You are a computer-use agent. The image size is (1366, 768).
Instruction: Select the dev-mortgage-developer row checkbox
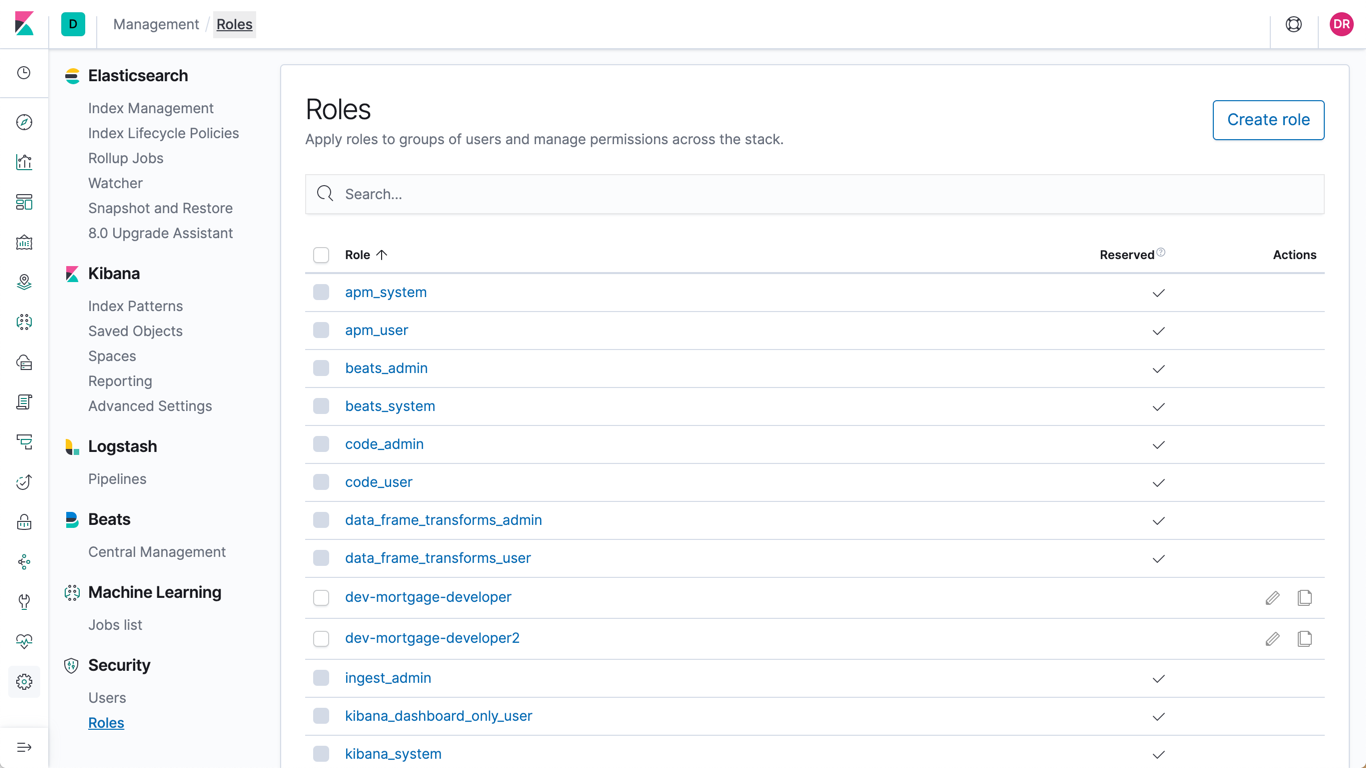[321, 598]
